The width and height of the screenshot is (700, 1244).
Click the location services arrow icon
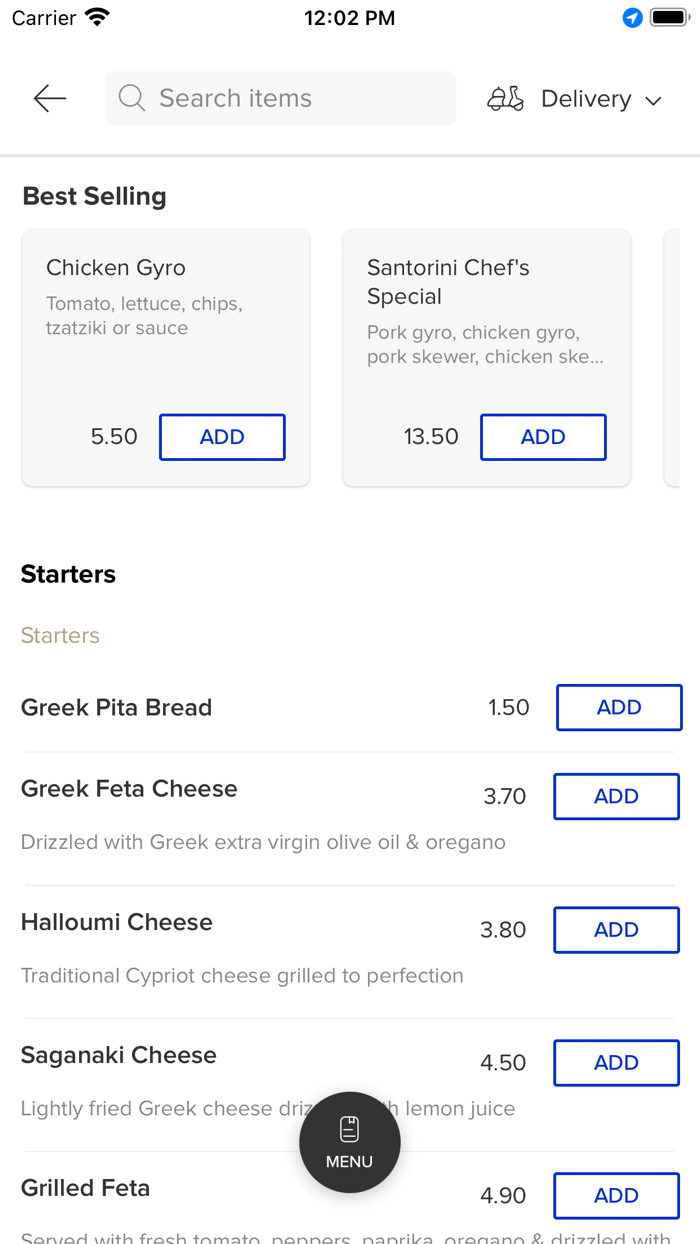tap(631, 17)
